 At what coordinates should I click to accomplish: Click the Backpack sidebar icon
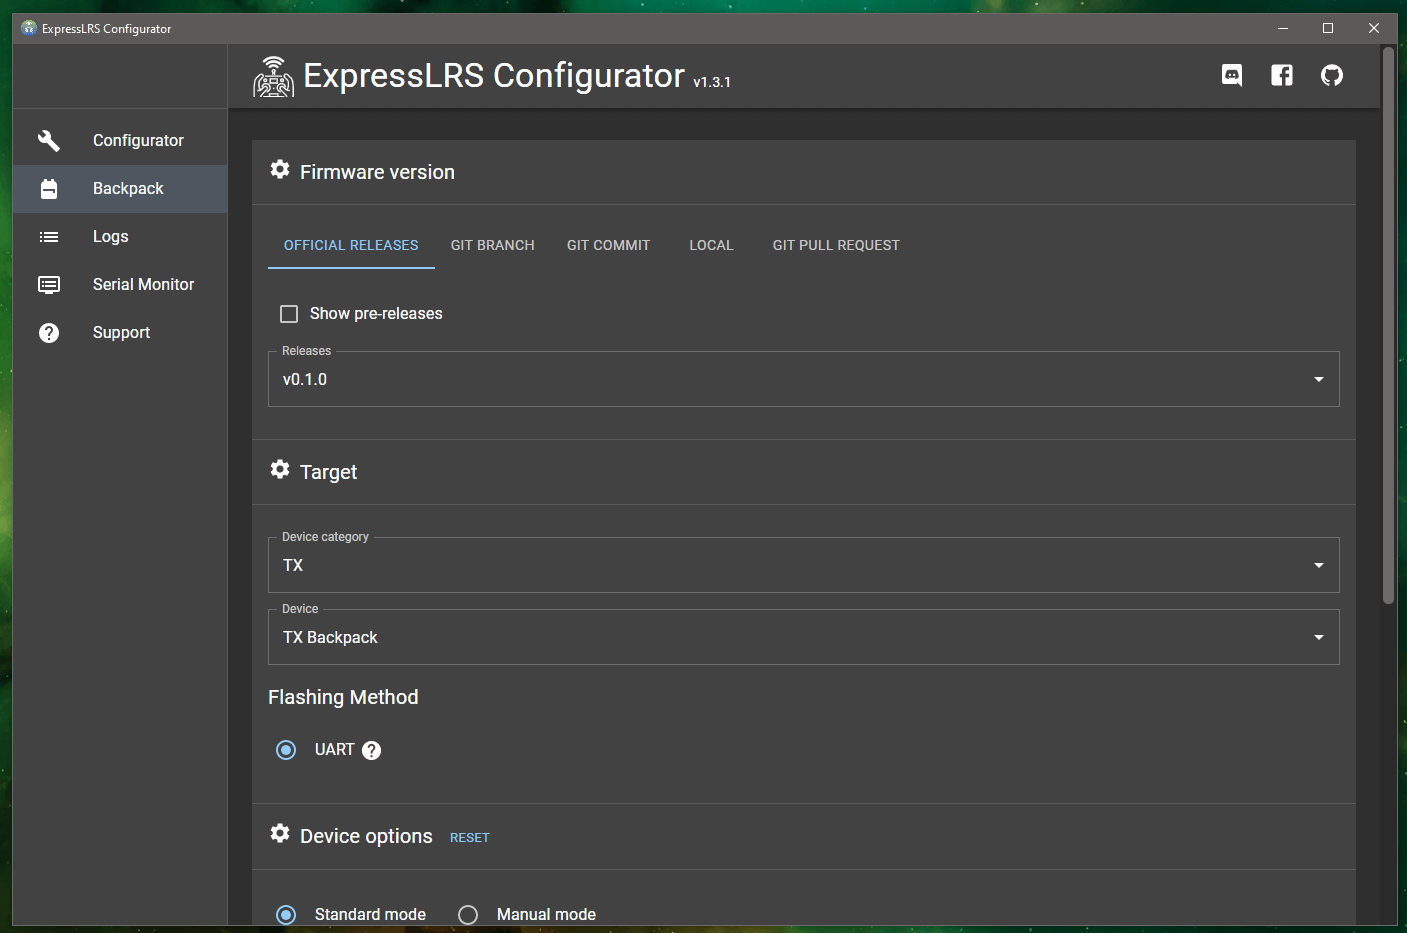point(49,189)
